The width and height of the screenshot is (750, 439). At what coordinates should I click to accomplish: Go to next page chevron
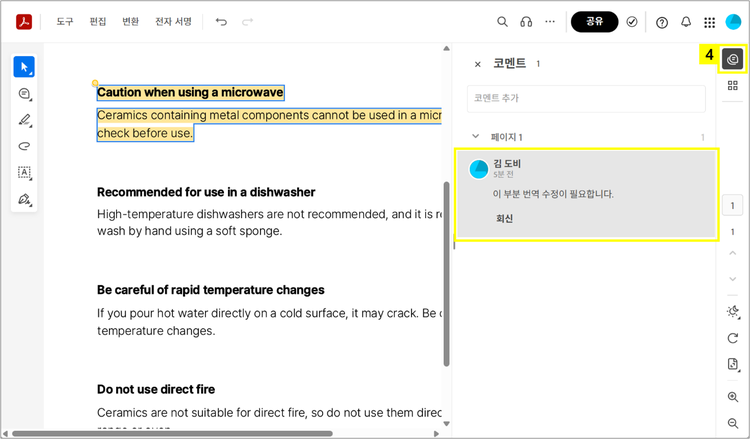pyautogui.click(x=732, y=279)
